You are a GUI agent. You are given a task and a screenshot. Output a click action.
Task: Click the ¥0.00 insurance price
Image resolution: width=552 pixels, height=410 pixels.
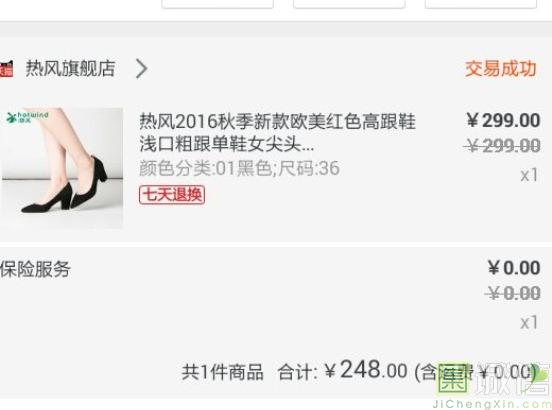(x=514, y=268)
